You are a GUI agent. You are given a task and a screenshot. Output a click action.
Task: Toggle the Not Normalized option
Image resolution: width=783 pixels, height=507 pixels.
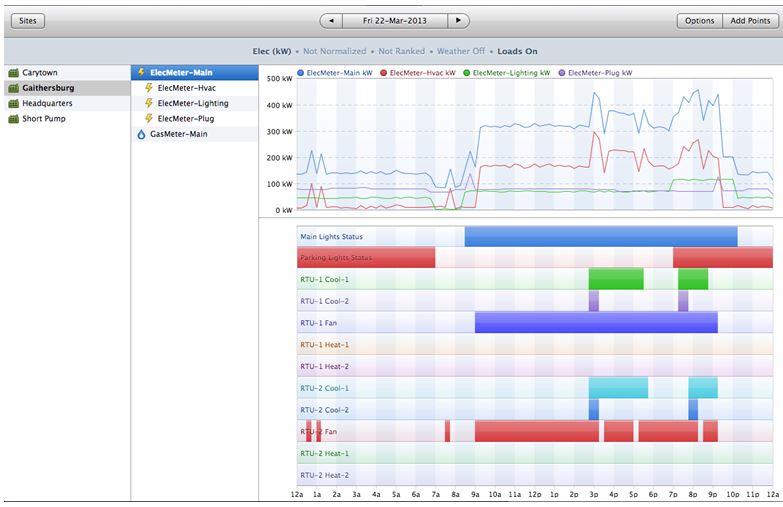(335, 51)
